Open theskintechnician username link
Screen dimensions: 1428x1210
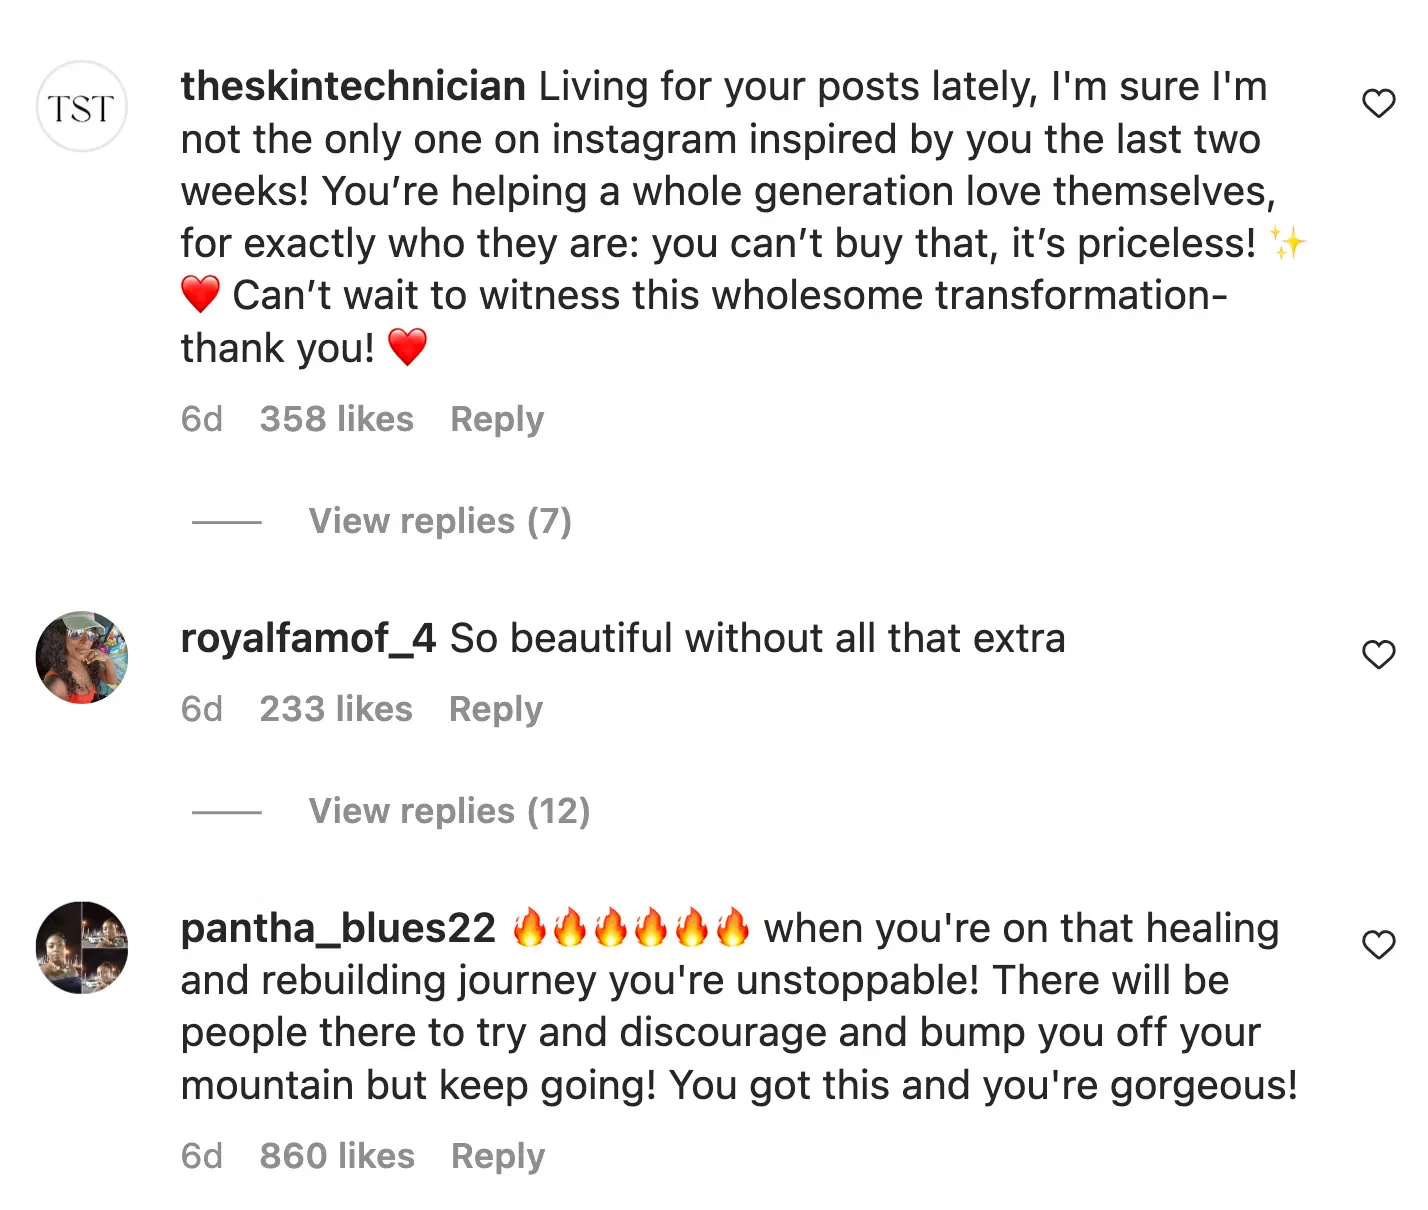point(353,87)
